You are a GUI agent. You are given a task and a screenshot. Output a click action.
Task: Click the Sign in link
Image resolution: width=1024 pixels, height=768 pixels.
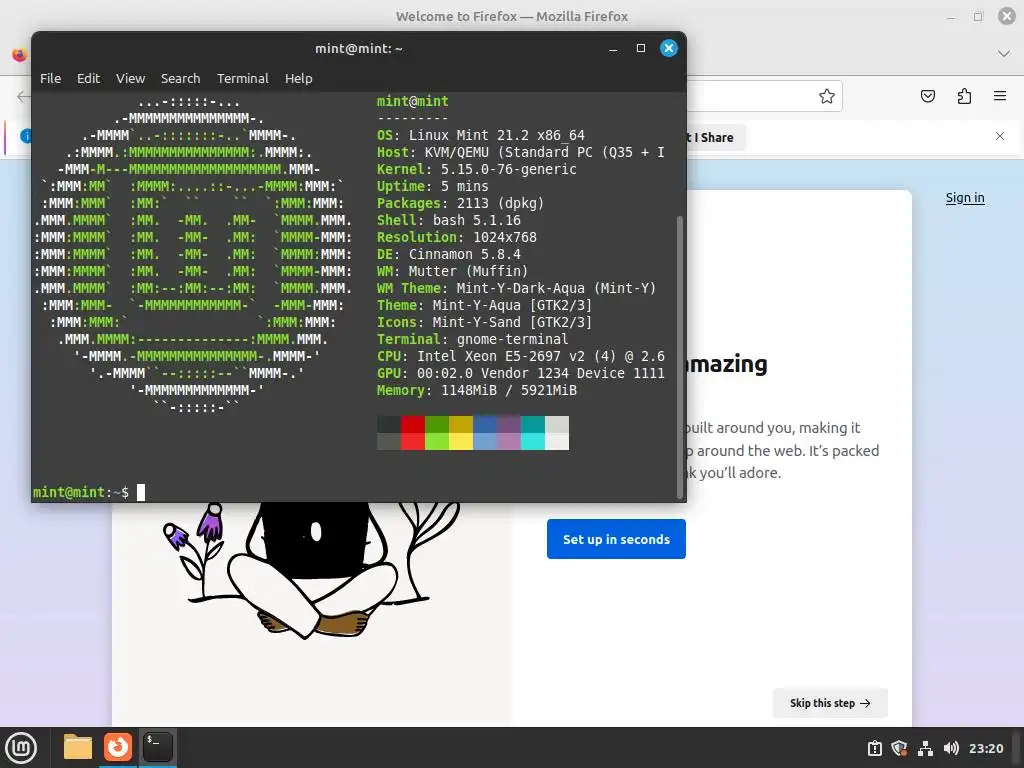coord(965,198)
